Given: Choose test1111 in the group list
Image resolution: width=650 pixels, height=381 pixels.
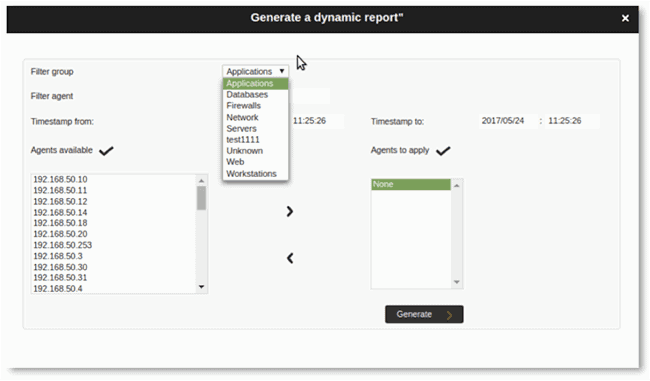Looking at the screenshot, I should [255, 140].
